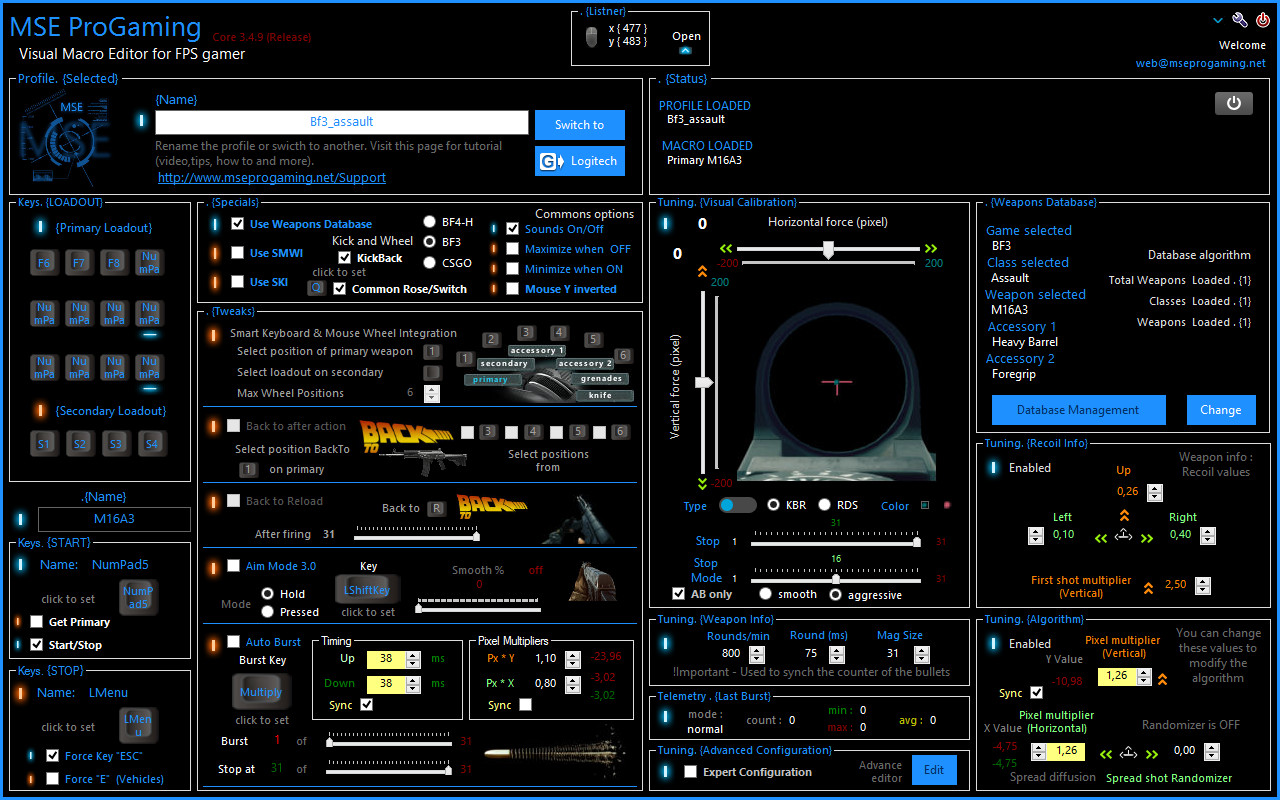Click the blue indicator in Visual Calibration

coord(667,223)
